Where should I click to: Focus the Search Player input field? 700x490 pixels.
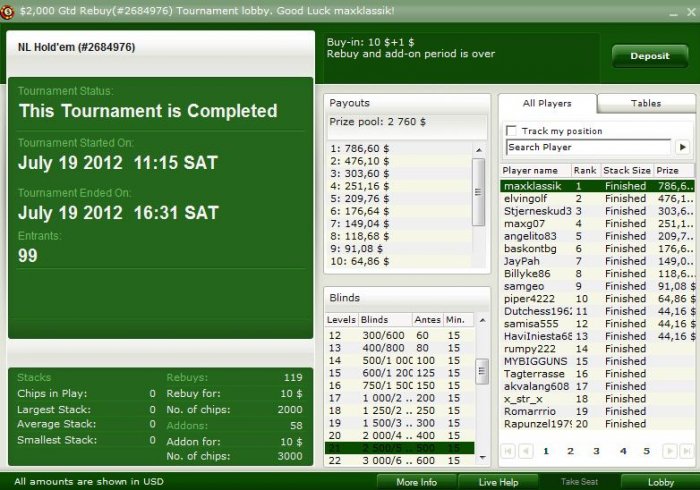[588, 147]
